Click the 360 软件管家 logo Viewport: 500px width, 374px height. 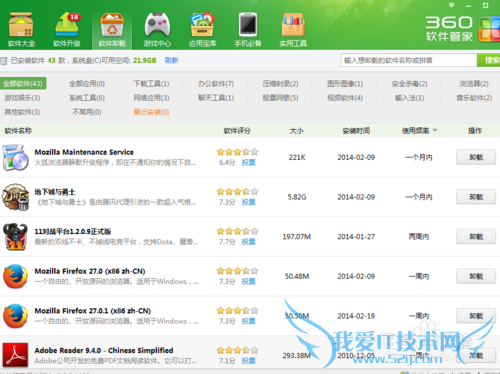[462, 29]
